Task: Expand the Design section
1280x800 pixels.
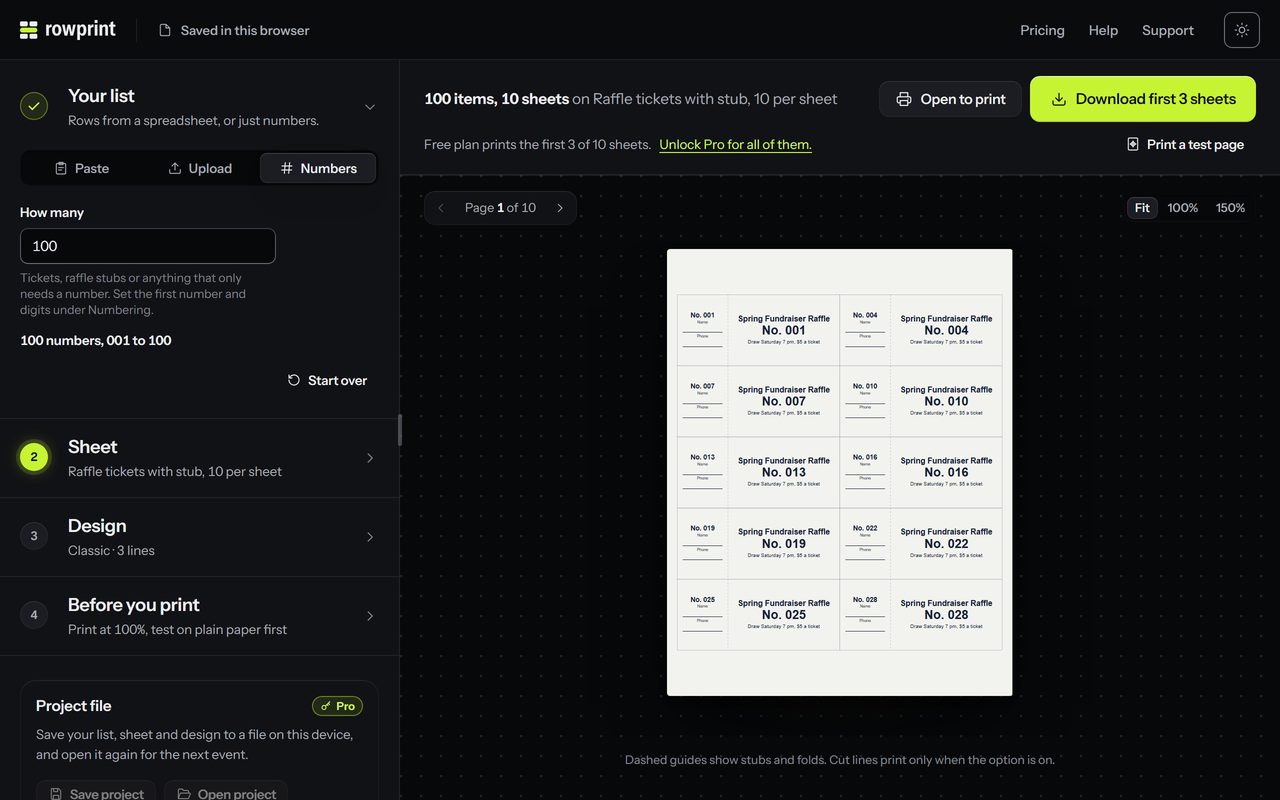Action: [200, 537]
